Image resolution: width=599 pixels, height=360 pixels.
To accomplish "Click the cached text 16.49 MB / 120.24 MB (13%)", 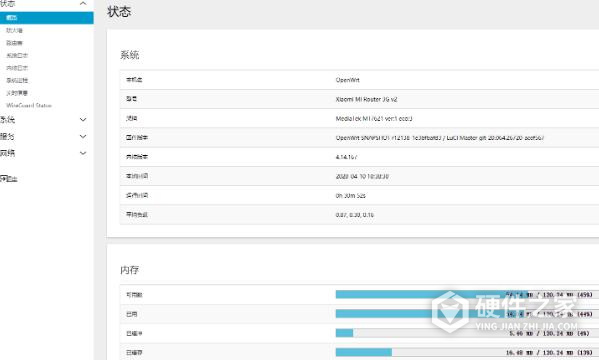I will (x=549, y=353).
